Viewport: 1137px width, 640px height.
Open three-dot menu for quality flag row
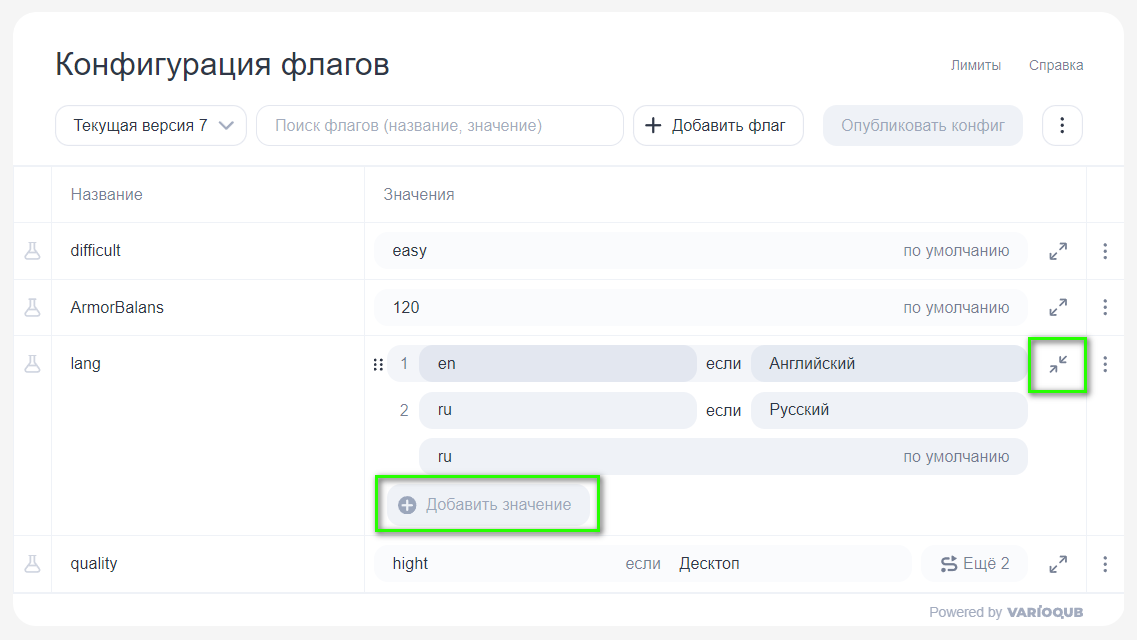(1105, 564)
